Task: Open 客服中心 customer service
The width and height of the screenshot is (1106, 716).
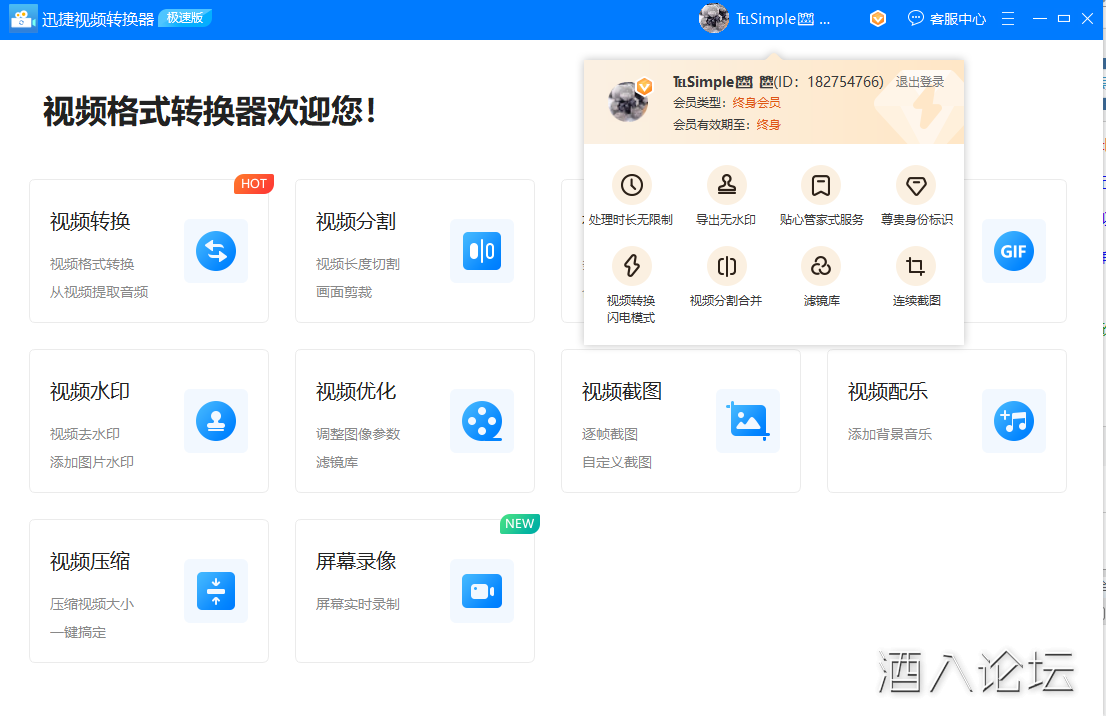Action: tap(946, 19)
